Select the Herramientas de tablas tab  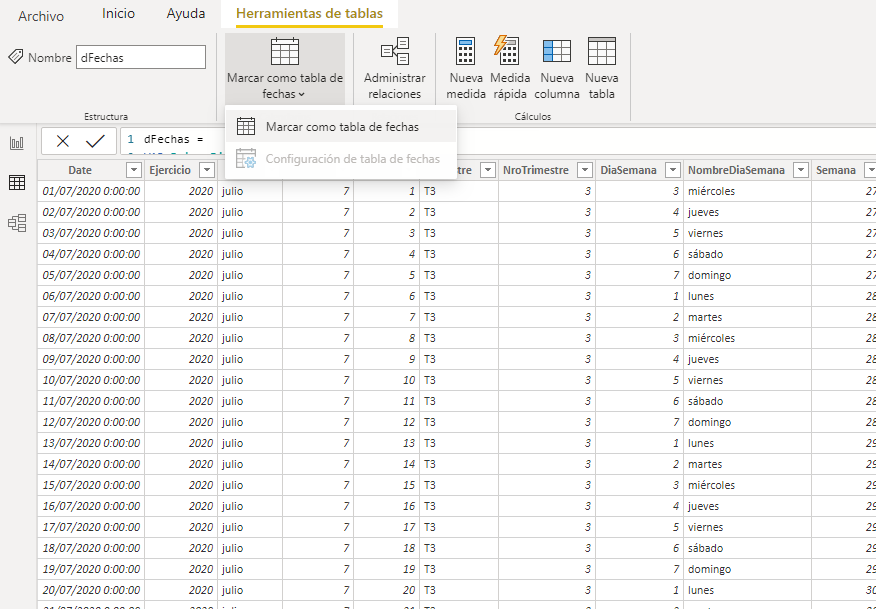tap(310, 13)
